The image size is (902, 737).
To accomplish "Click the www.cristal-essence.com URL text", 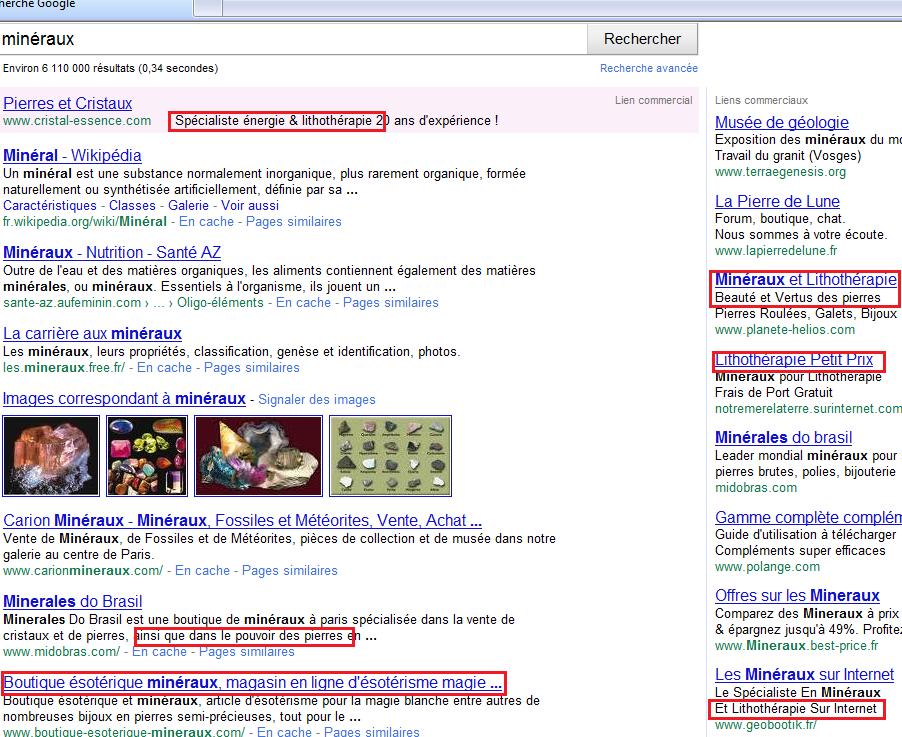I will [x=77, y=121].
